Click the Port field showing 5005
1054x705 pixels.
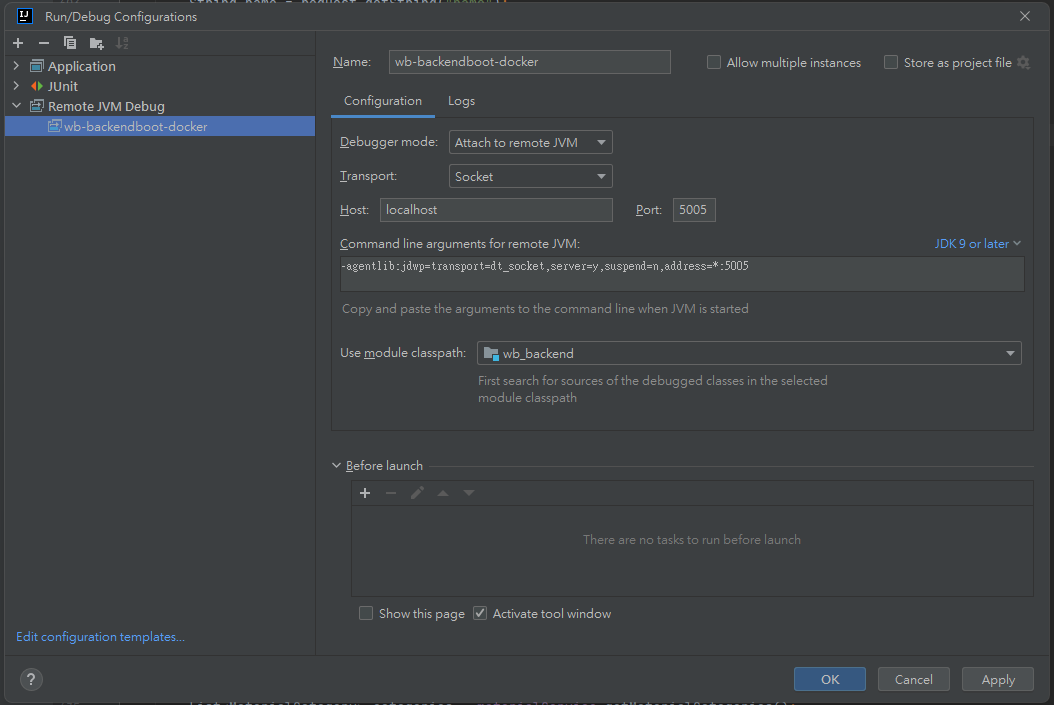point(694,210)
